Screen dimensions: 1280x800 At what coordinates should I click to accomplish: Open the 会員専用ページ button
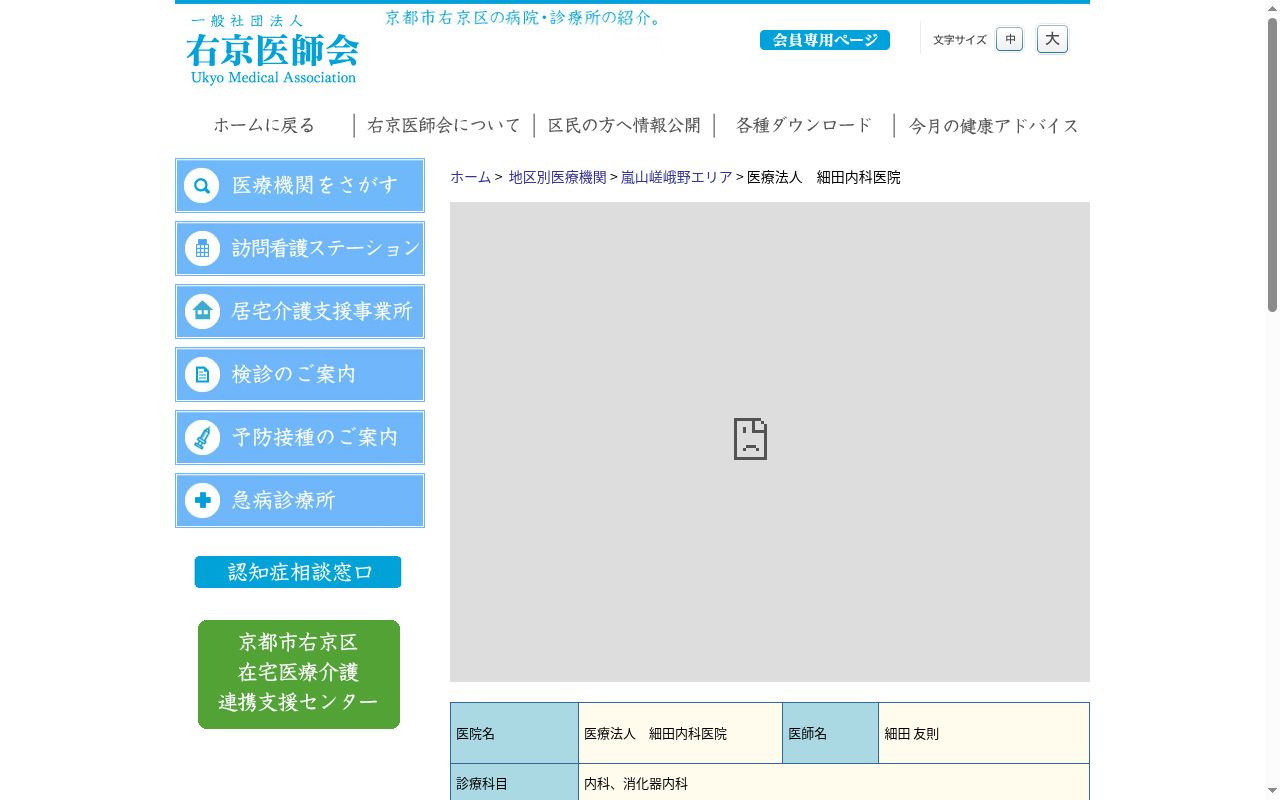click(x=825, y=40)
